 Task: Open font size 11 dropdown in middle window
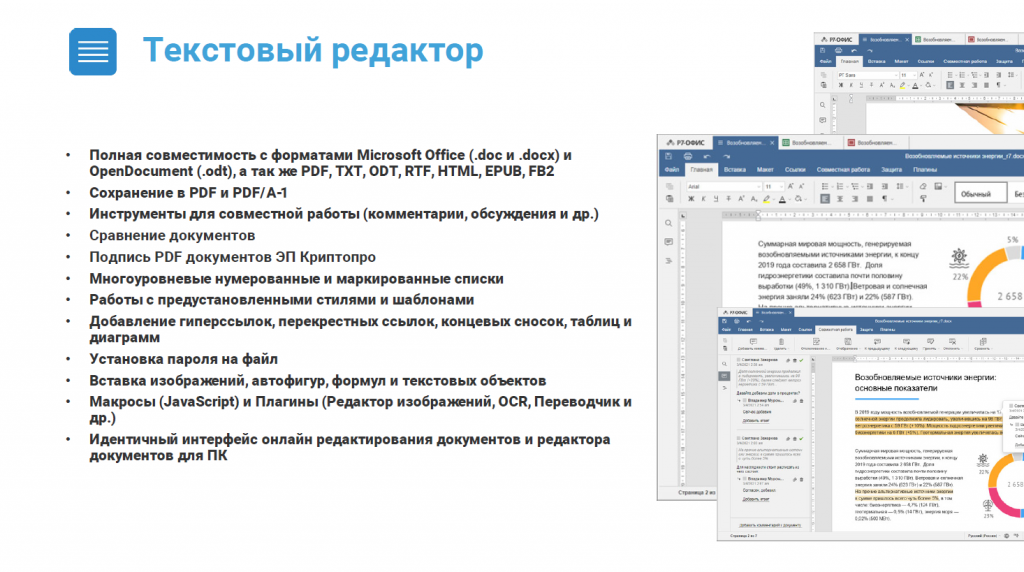click(x=773, y=186)
